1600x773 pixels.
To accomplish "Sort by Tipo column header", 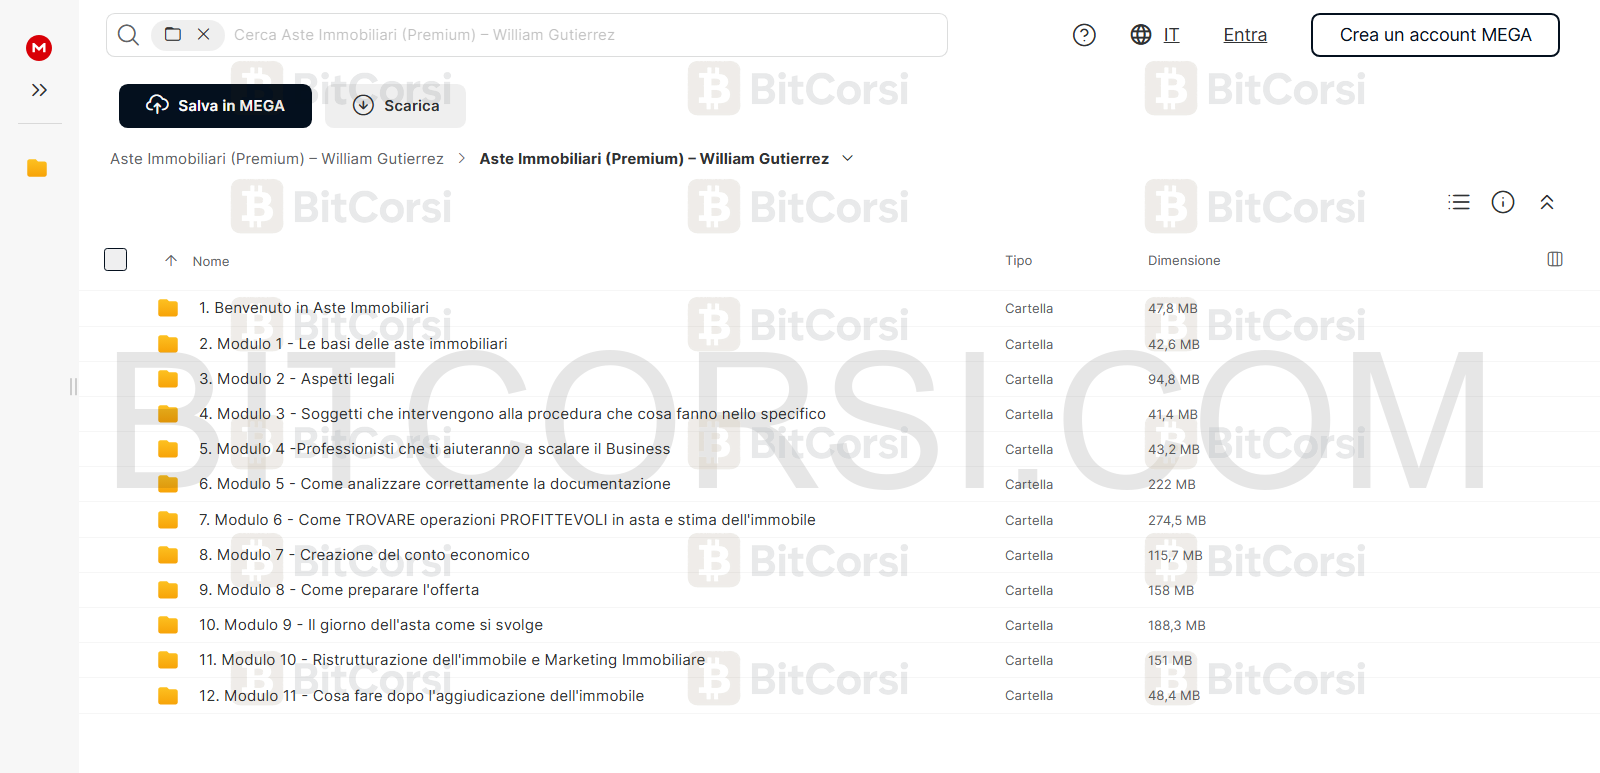I will click(x=1018, y=260).
